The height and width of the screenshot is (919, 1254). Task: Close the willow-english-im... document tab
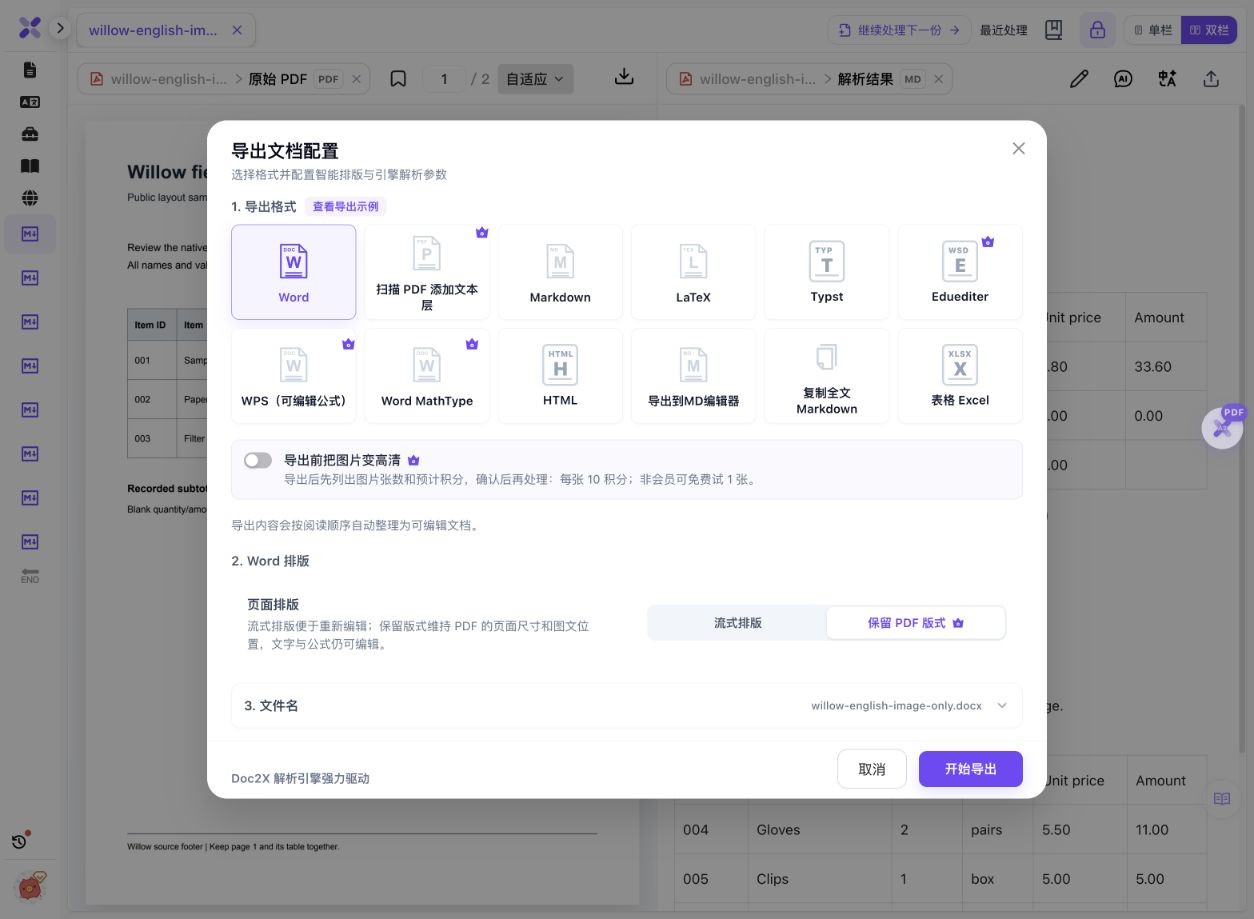click(x=237, y=30)
